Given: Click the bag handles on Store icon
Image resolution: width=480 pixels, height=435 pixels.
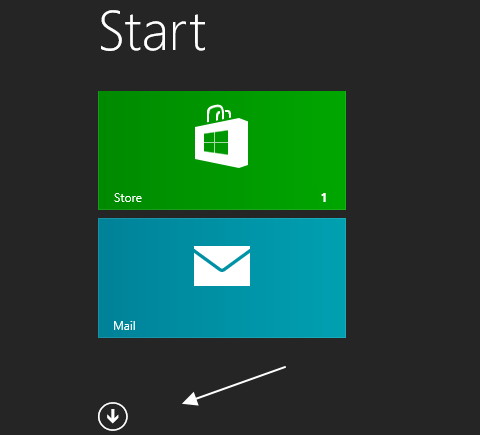Looking at the screenshot, I should click(x=219, y=113).
